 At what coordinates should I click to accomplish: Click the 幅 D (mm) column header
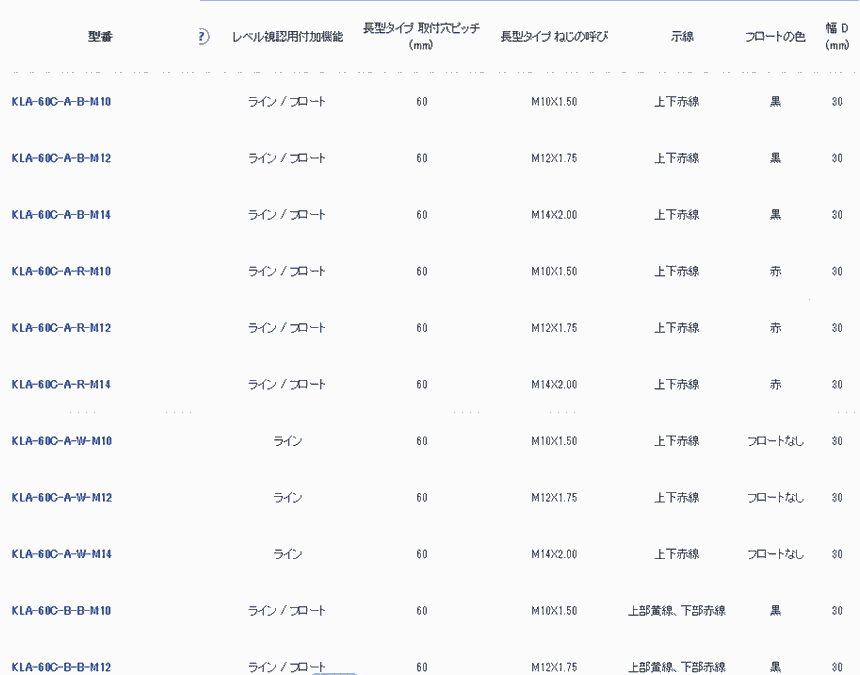837,36
